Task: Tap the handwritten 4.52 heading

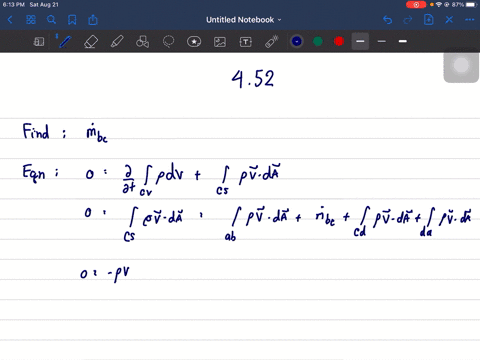Action: (253, 79)
